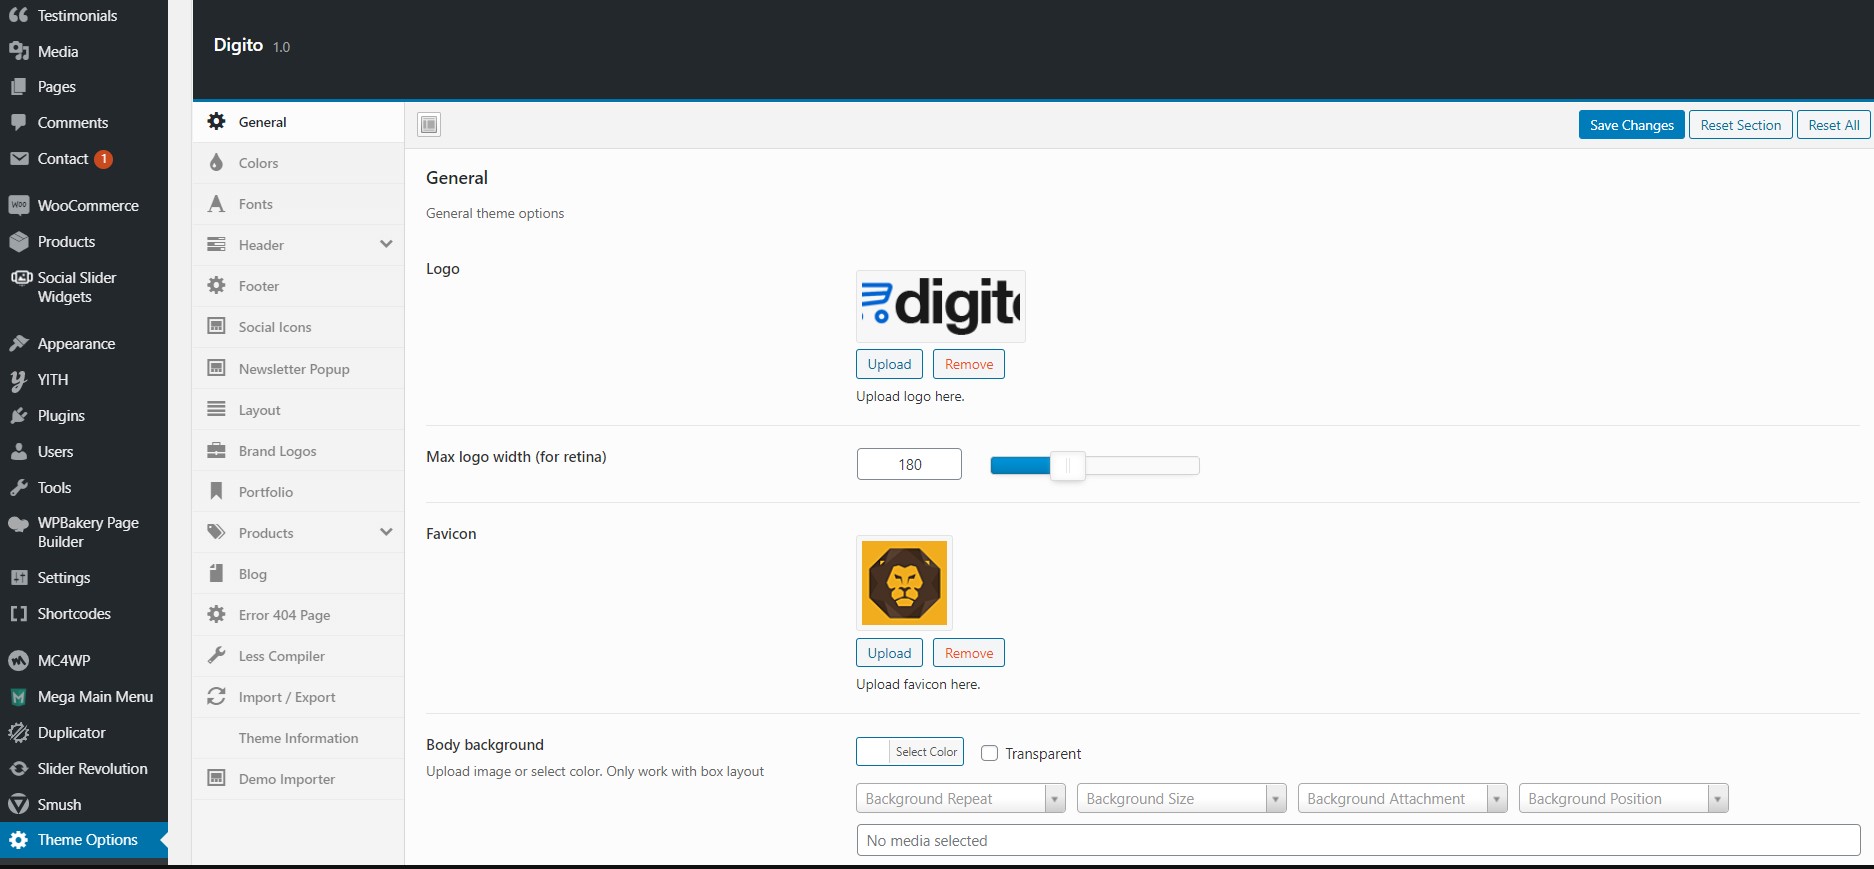Open the Background Attachment dropdown

coord(1401,798)
